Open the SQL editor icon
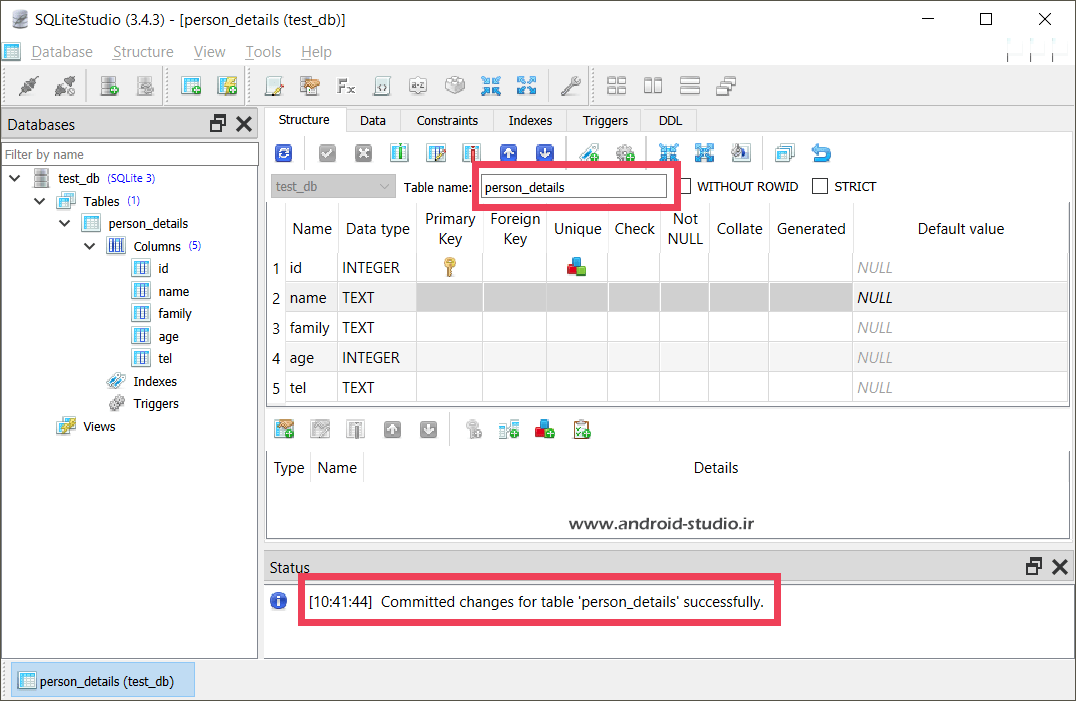 (274, 86)
